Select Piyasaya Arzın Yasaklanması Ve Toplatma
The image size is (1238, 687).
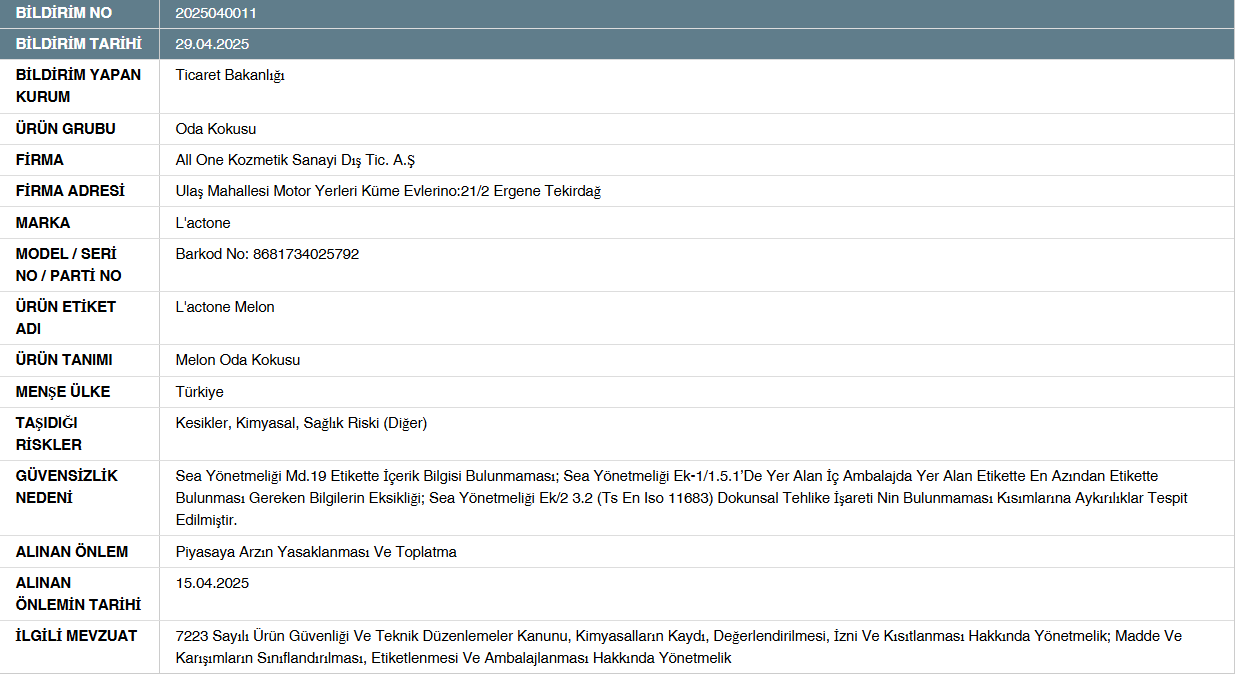(316, 552)
